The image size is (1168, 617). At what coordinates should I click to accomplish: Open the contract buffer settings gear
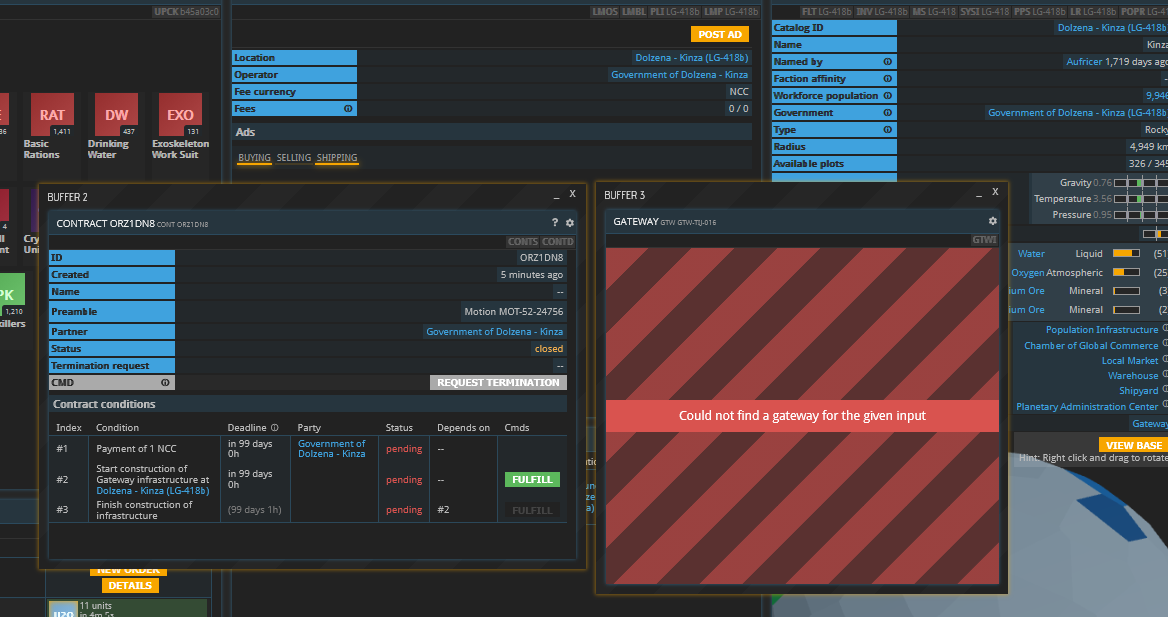tap(570, 223)
